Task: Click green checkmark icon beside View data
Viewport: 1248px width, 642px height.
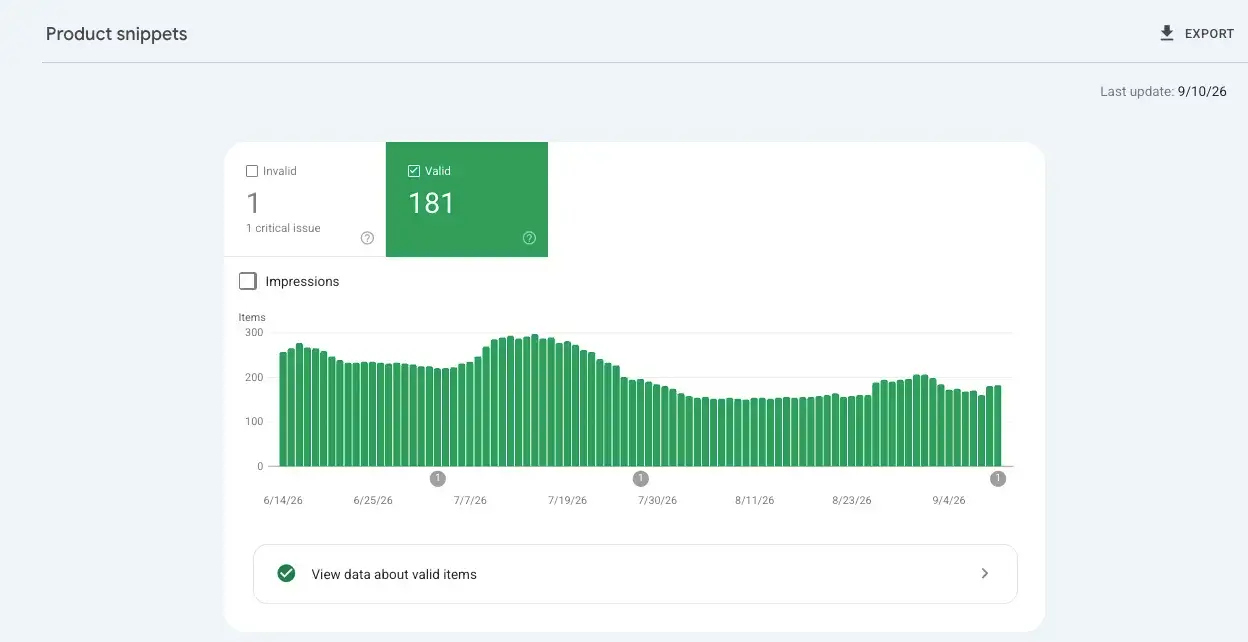Action: coord(286,574)
